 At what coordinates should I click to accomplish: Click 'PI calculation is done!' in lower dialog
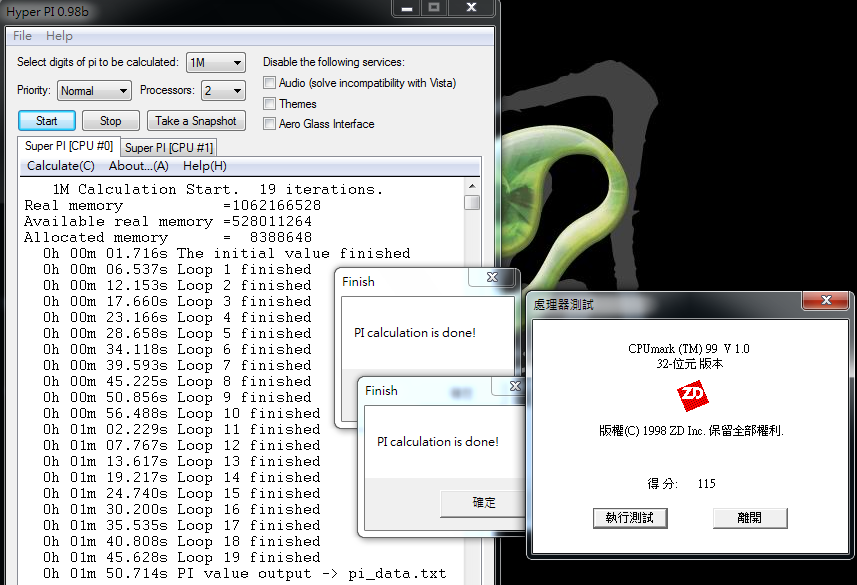[x=438, y=441]
